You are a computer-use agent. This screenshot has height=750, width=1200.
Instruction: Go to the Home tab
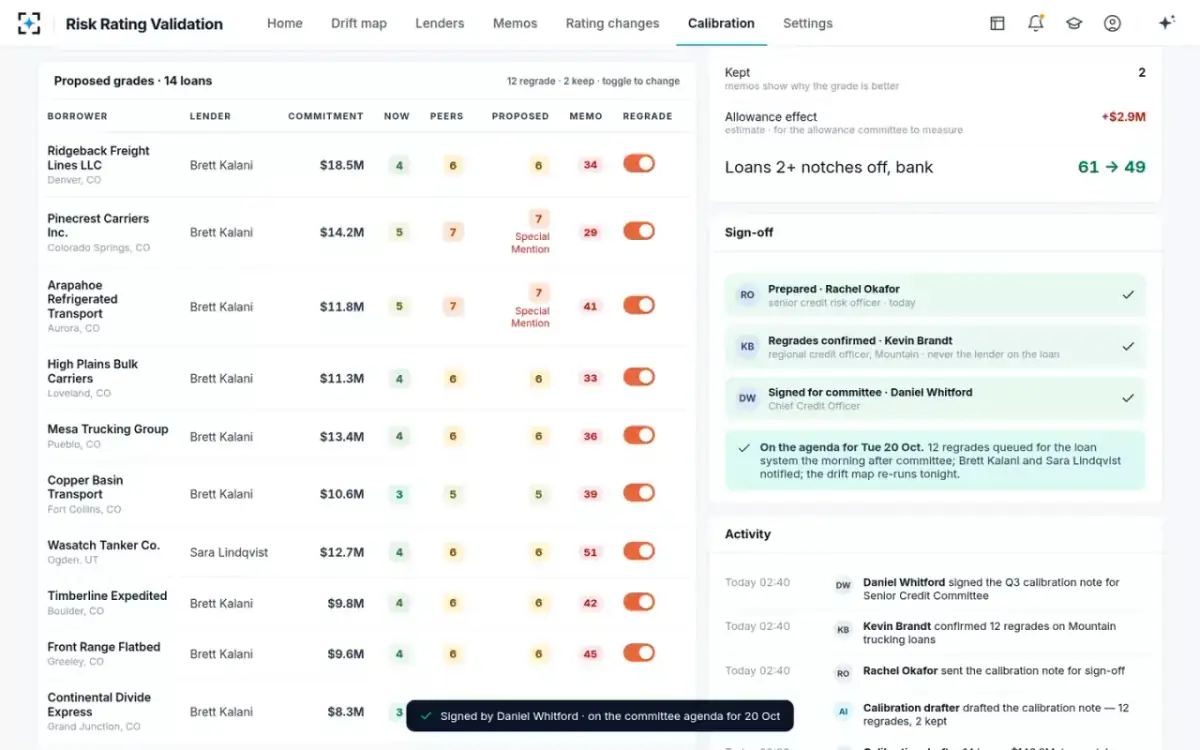point(285,23)
